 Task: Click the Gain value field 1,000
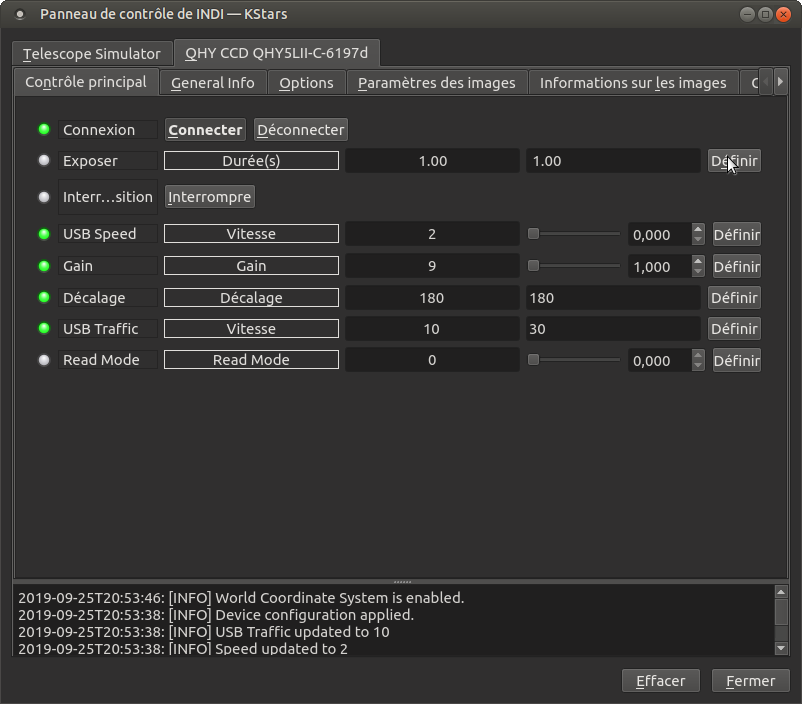click(x=660, y=267)
